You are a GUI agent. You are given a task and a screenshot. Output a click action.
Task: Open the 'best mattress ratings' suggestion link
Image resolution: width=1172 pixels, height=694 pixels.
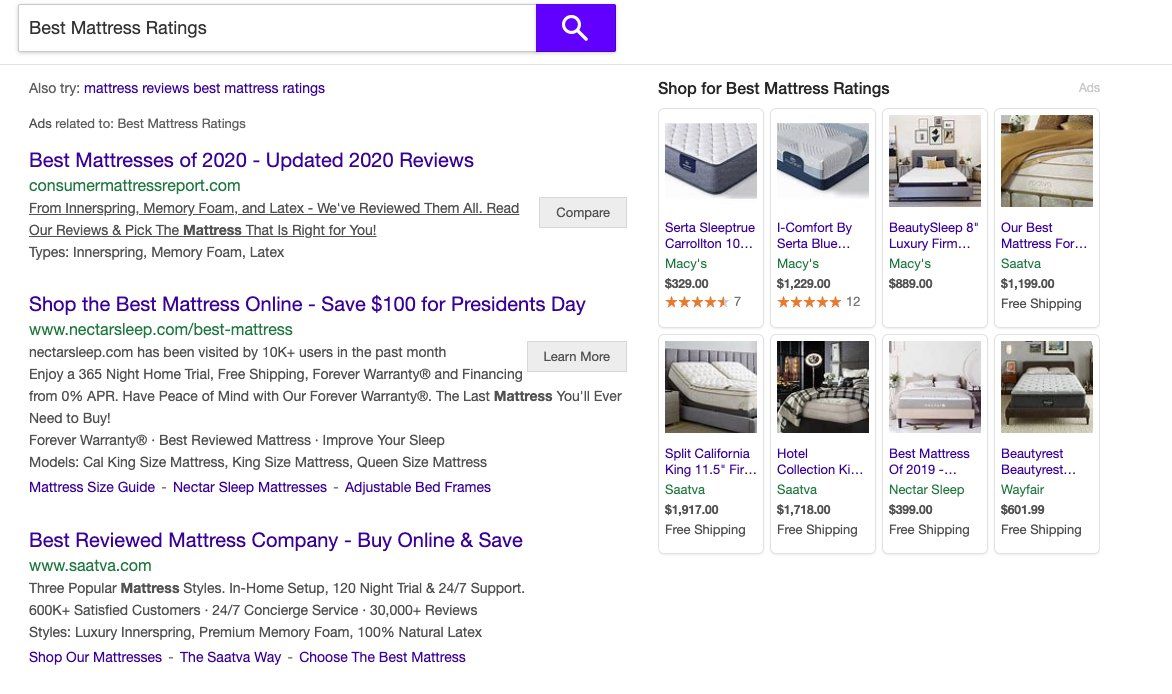coord(259,88)
